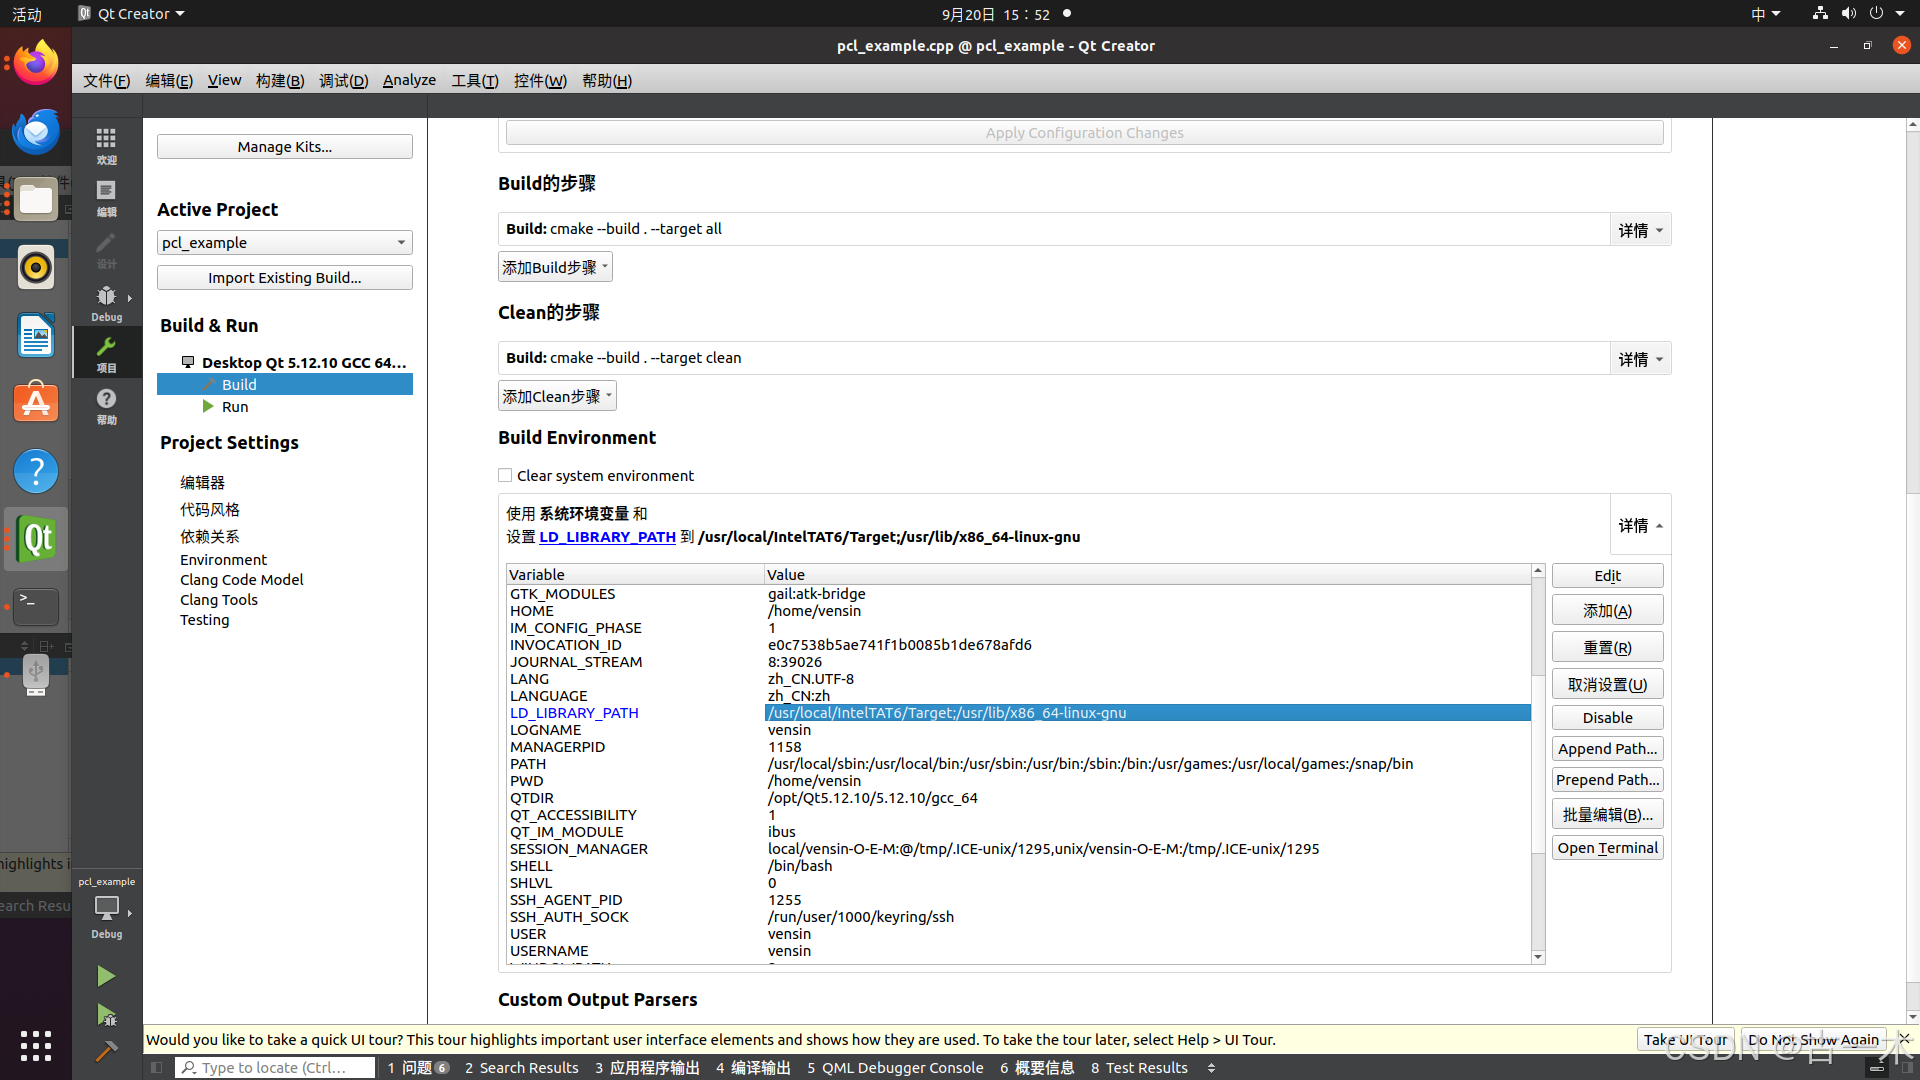
Task: Open Firefox from Ubuntu dock
Action: [x=36, y=64]
